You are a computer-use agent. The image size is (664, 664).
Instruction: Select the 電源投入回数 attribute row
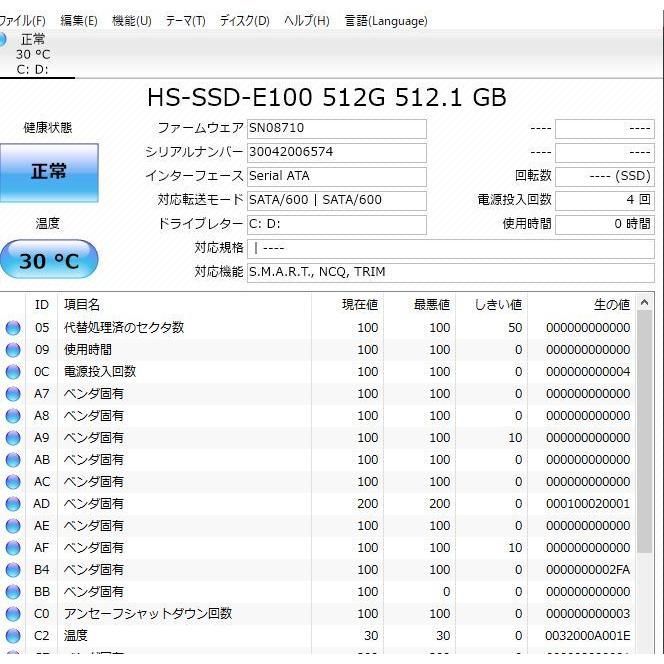(x=318, y=372)
